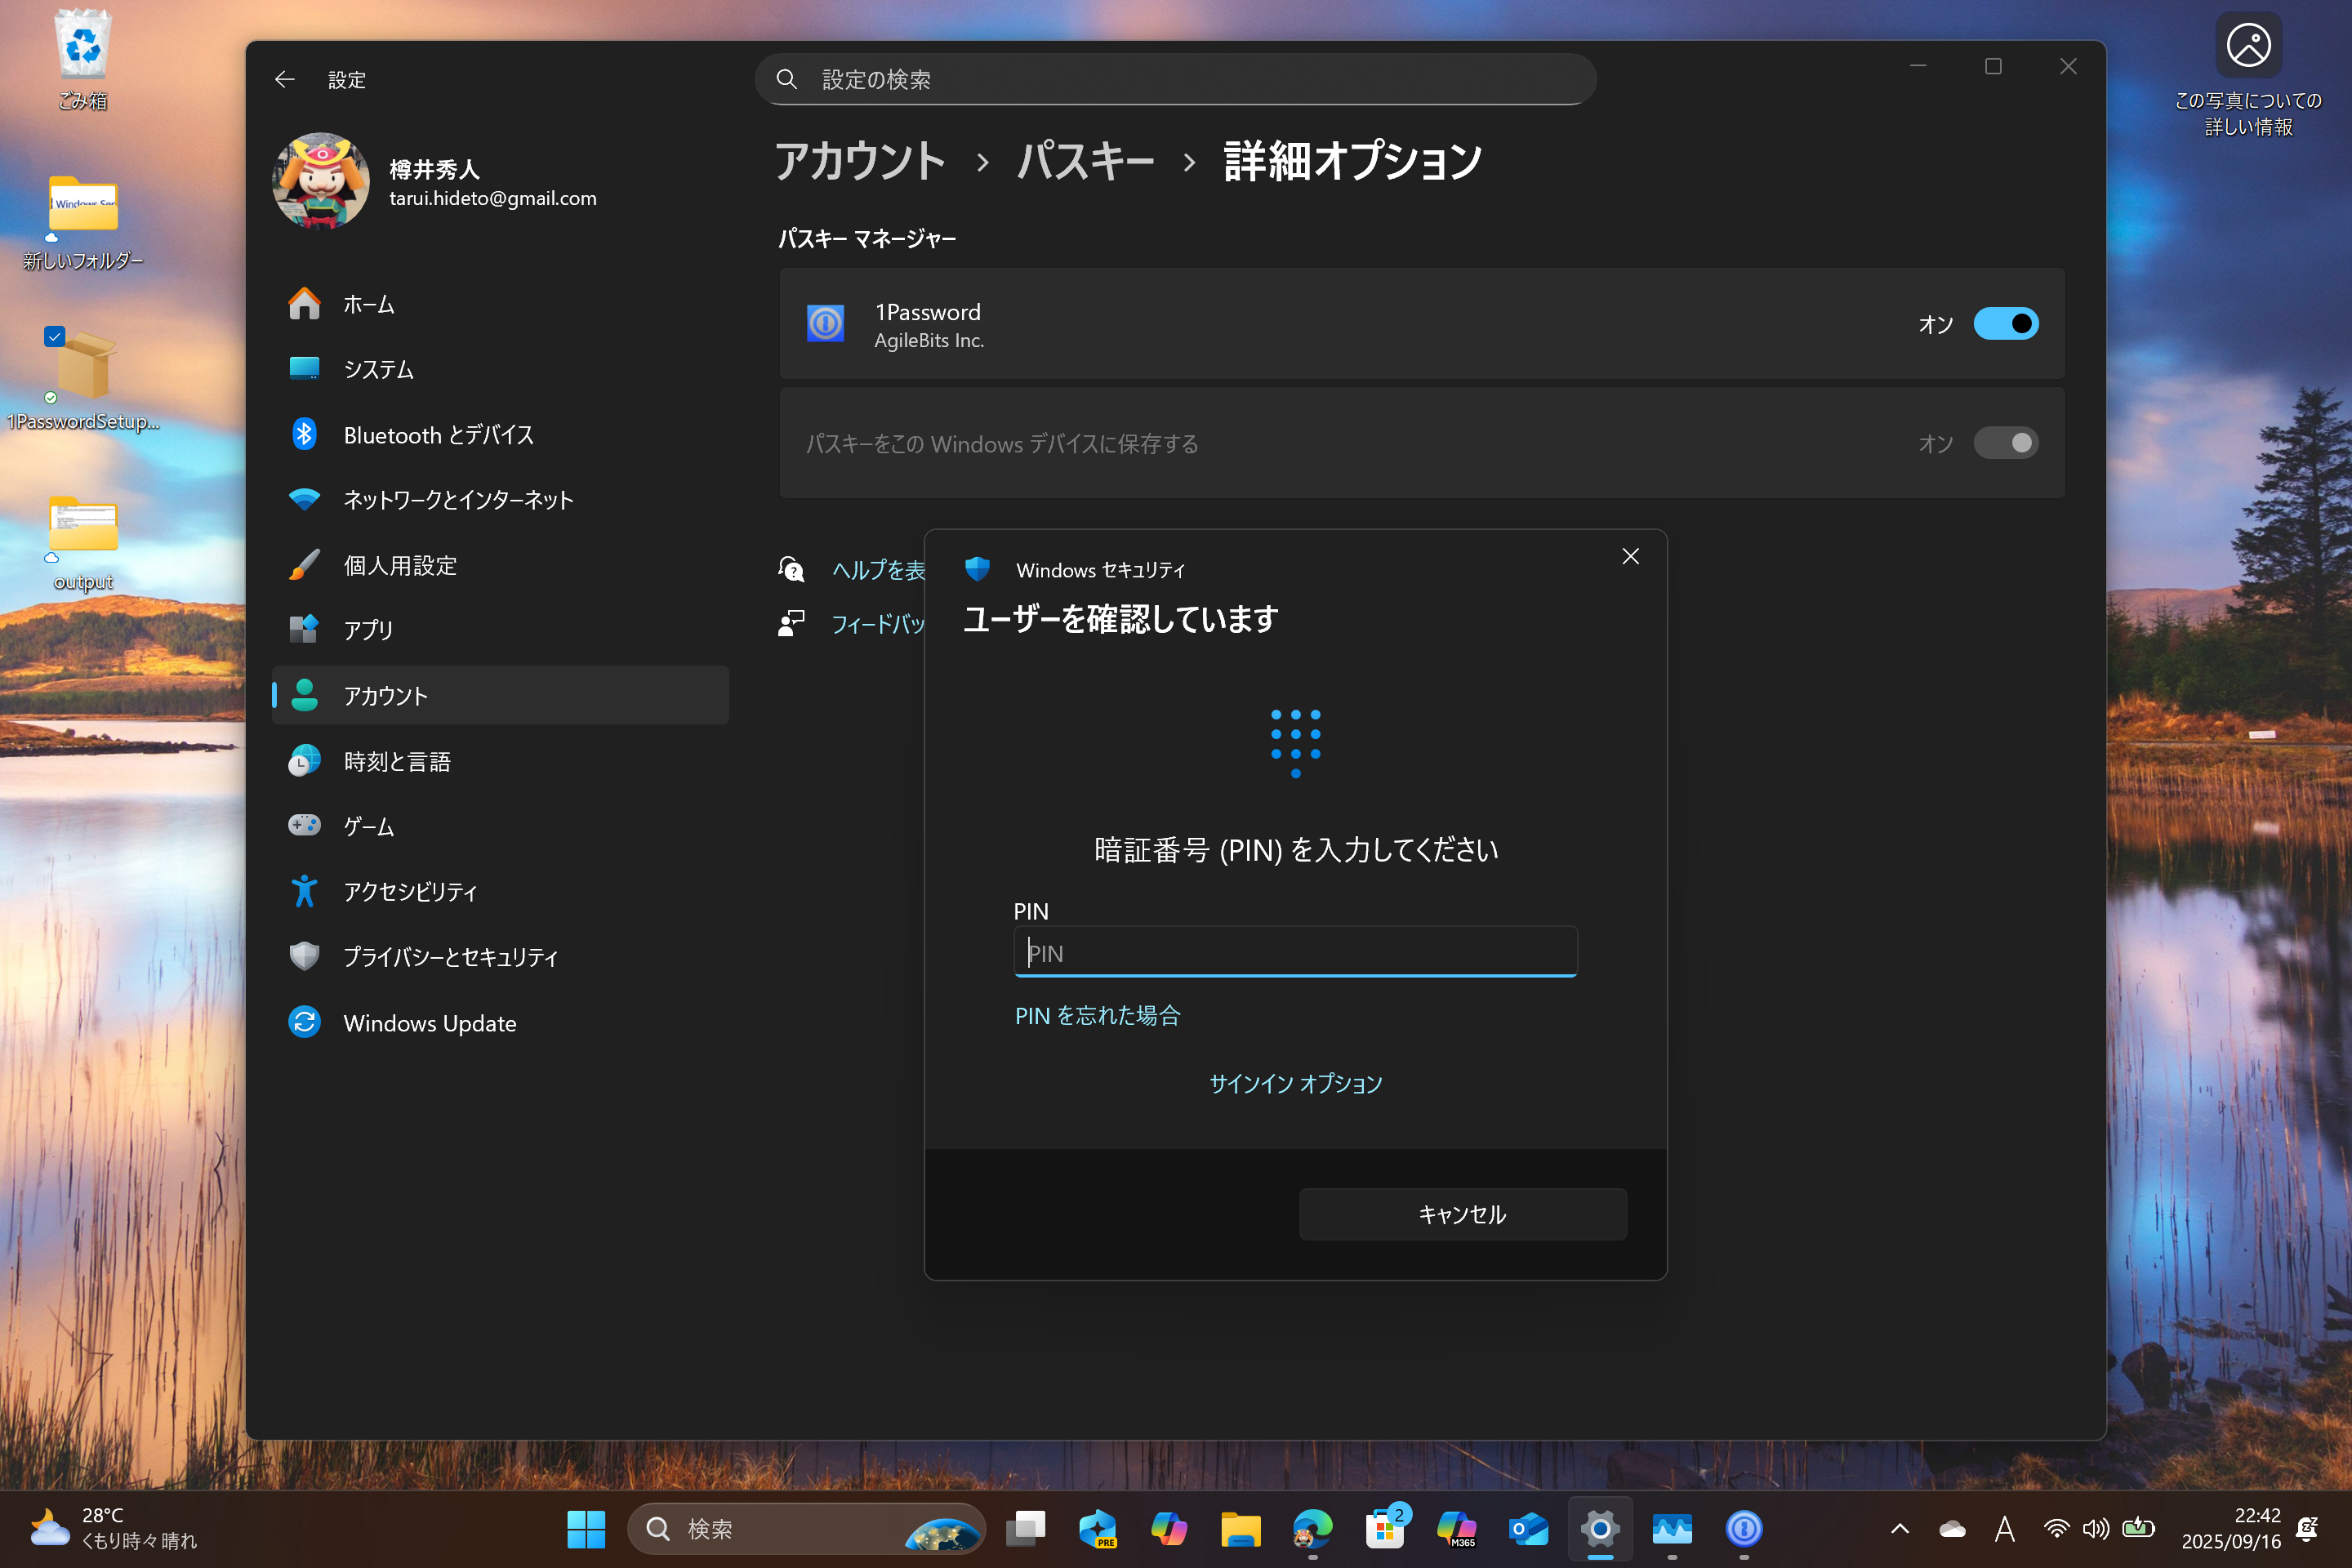Screen dimensions: 2352x1568
Task: Click the キャンセル button in the dialog
Action: [x=1461, y=1214]
